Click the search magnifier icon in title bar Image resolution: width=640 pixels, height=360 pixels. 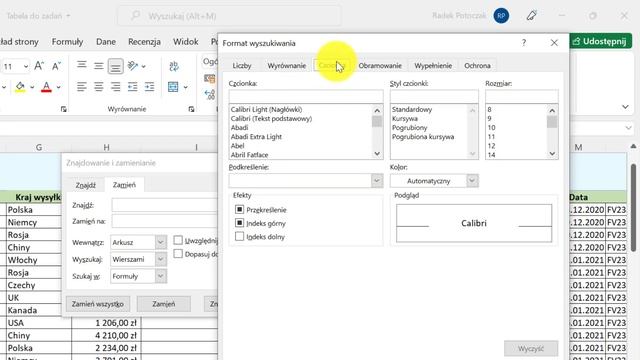(135, 16)
